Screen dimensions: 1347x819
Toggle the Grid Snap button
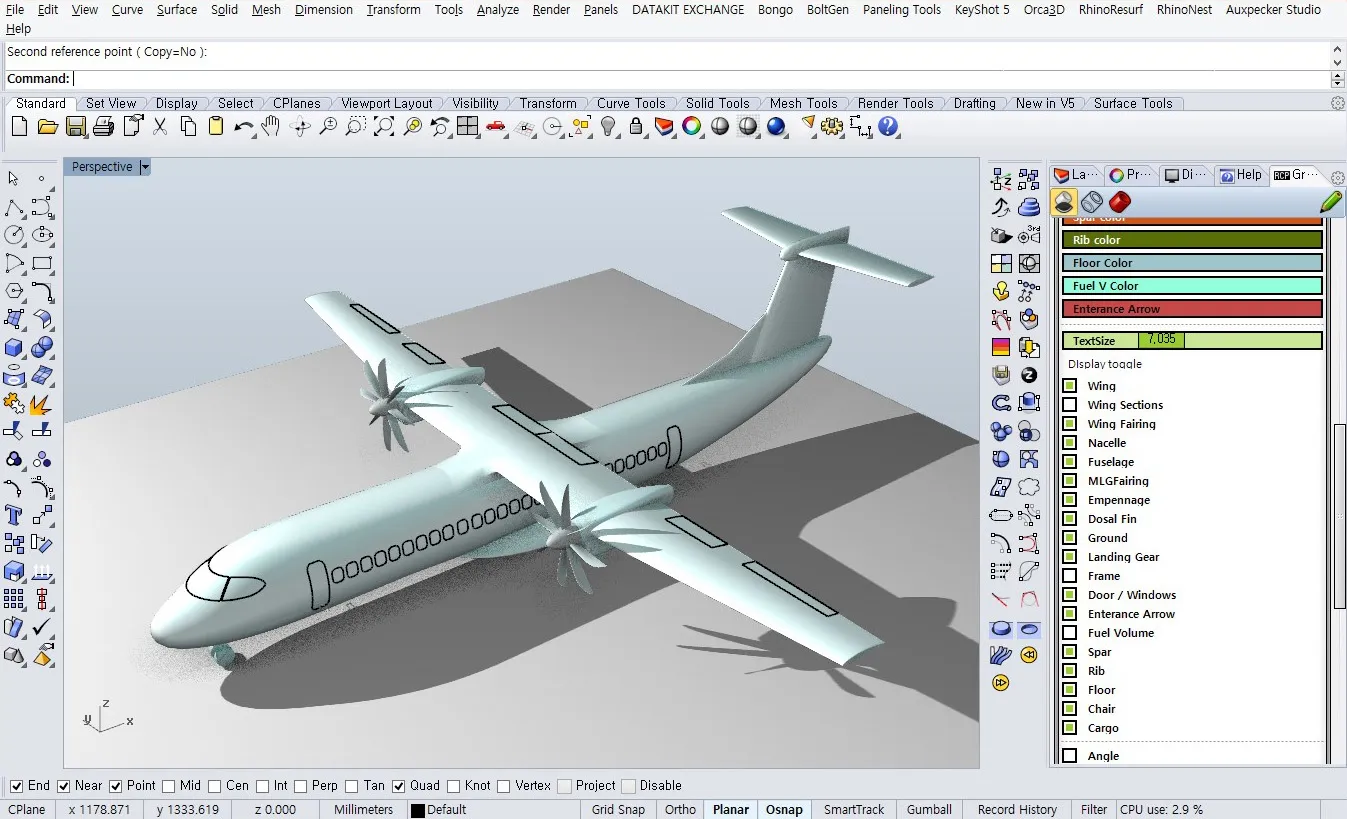[617, 810]
